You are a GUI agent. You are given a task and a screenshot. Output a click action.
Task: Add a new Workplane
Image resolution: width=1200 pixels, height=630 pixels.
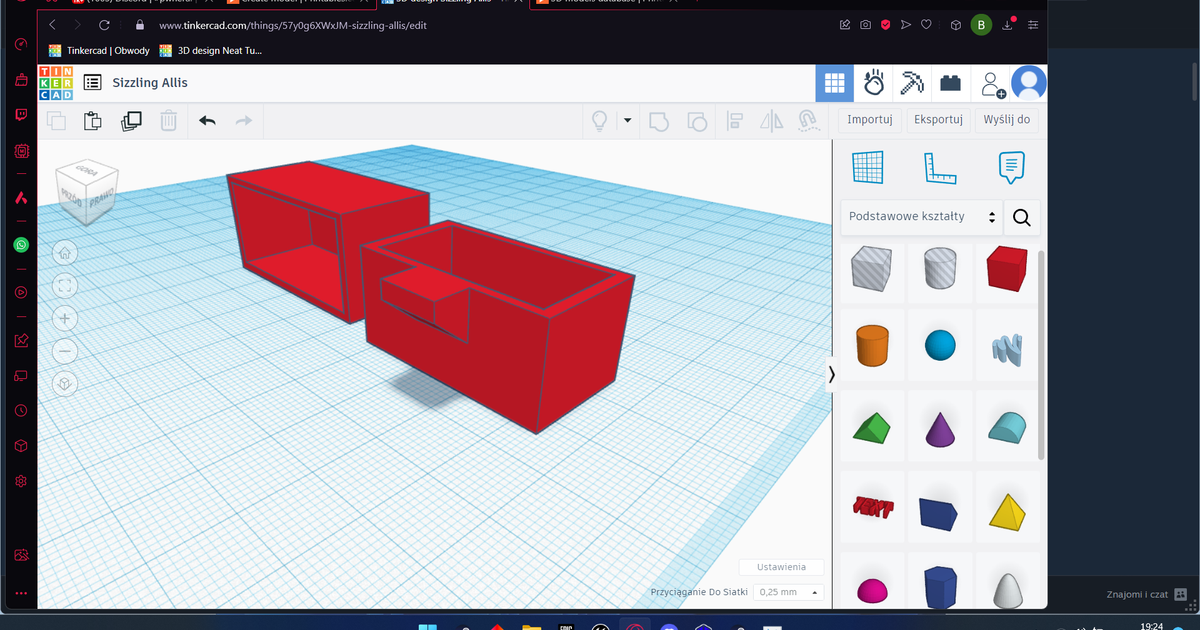click(x=868, y=167)
